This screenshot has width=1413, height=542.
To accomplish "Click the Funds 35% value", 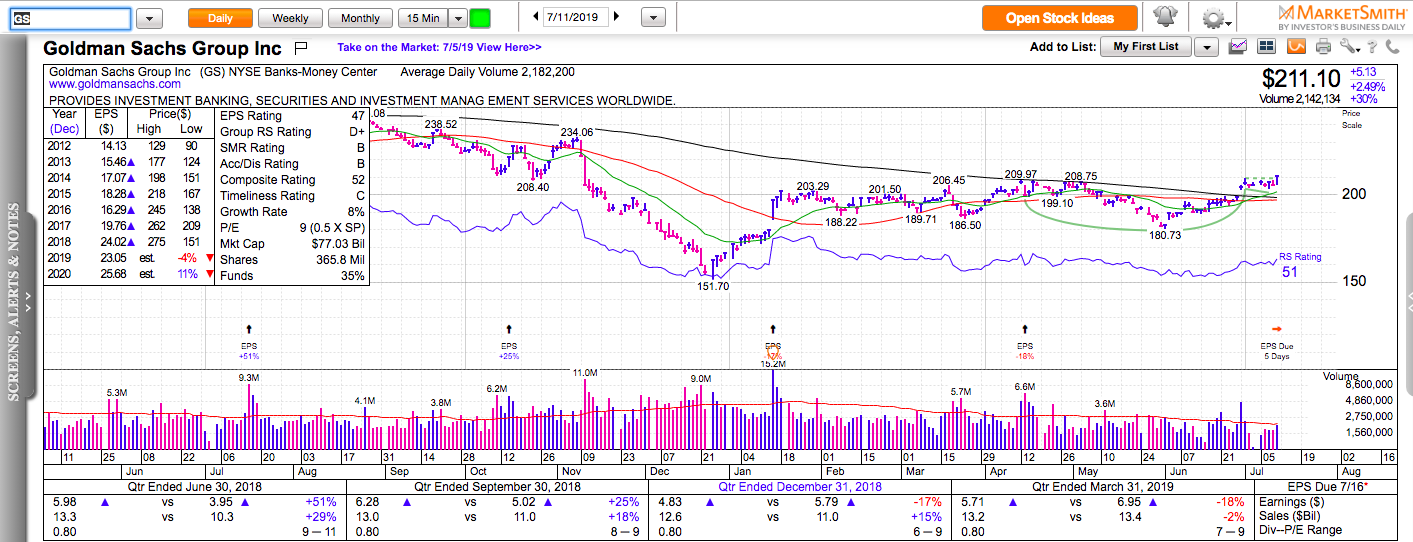I will pyautogui.click(x=352, y=276).
